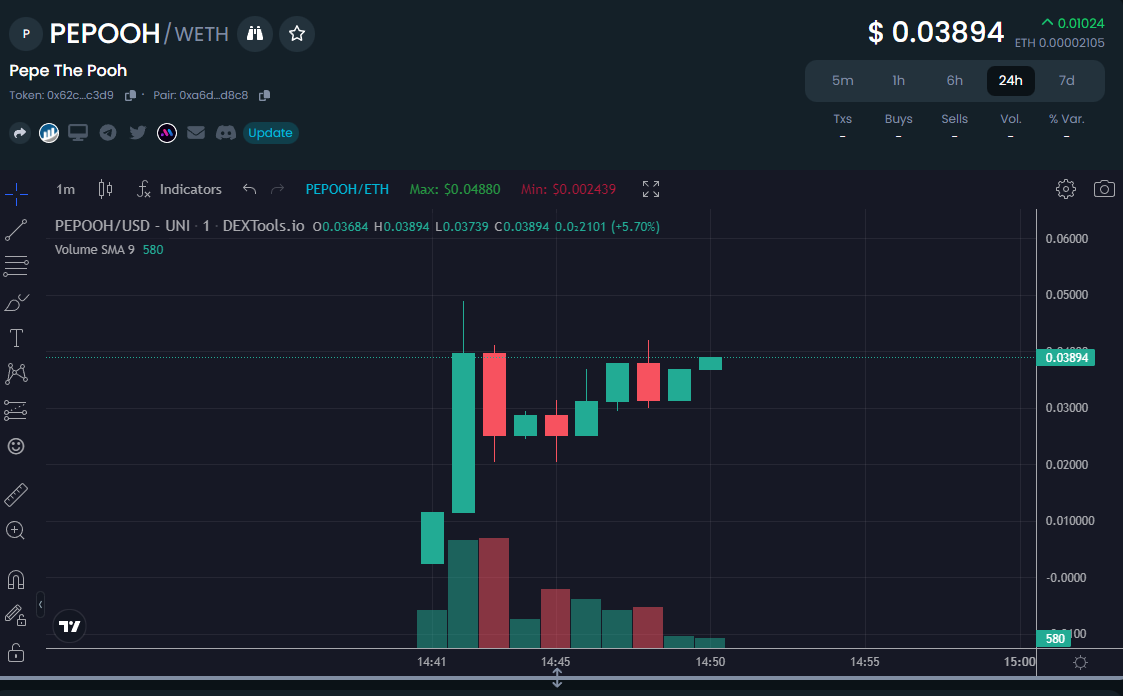Viewport: 1123px width, 696px height.
Task: Take chart snapshot with camera icon
Action: pyautogui.click(x=1104, y=189)
